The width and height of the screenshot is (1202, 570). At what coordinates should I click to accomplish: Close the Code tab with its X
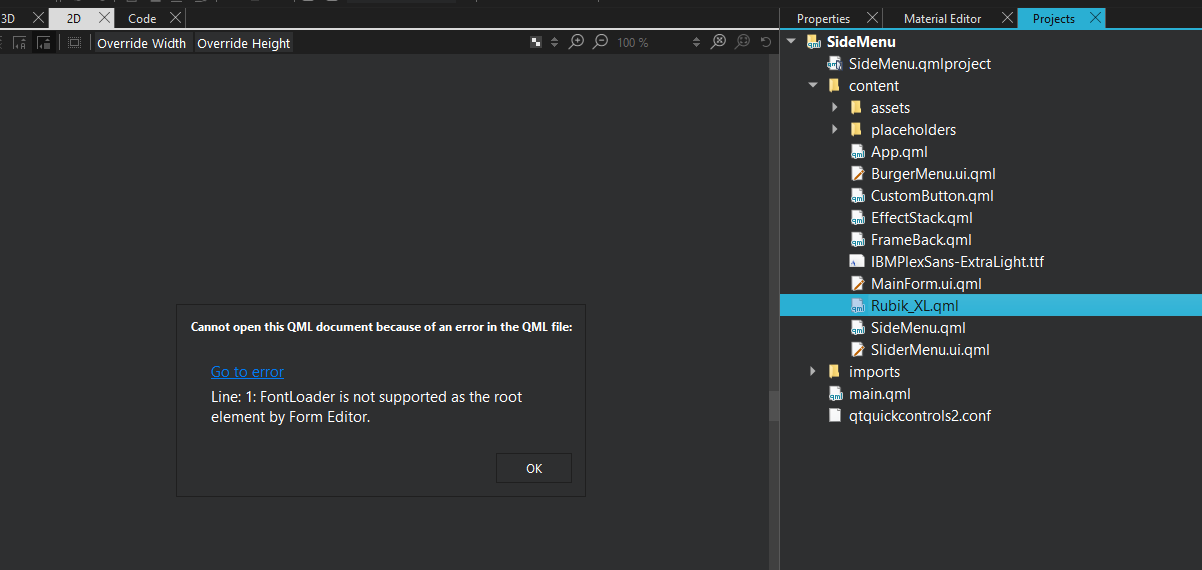[175, 18]
